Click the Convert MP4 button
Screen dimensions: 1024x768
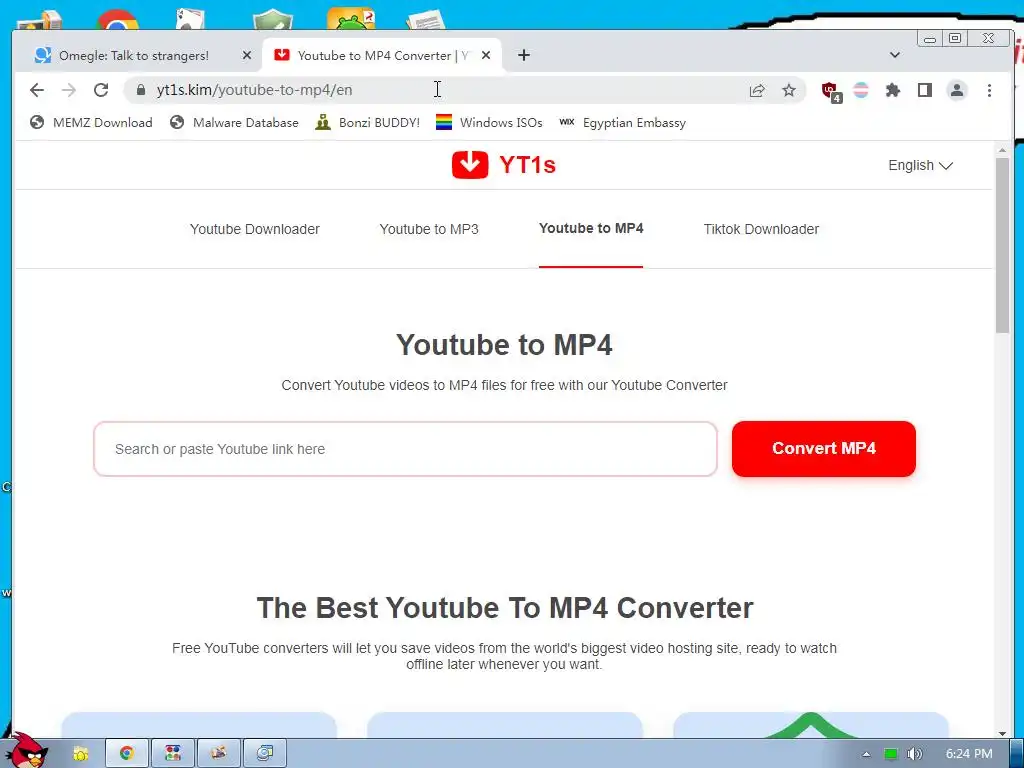click(824, 449)
